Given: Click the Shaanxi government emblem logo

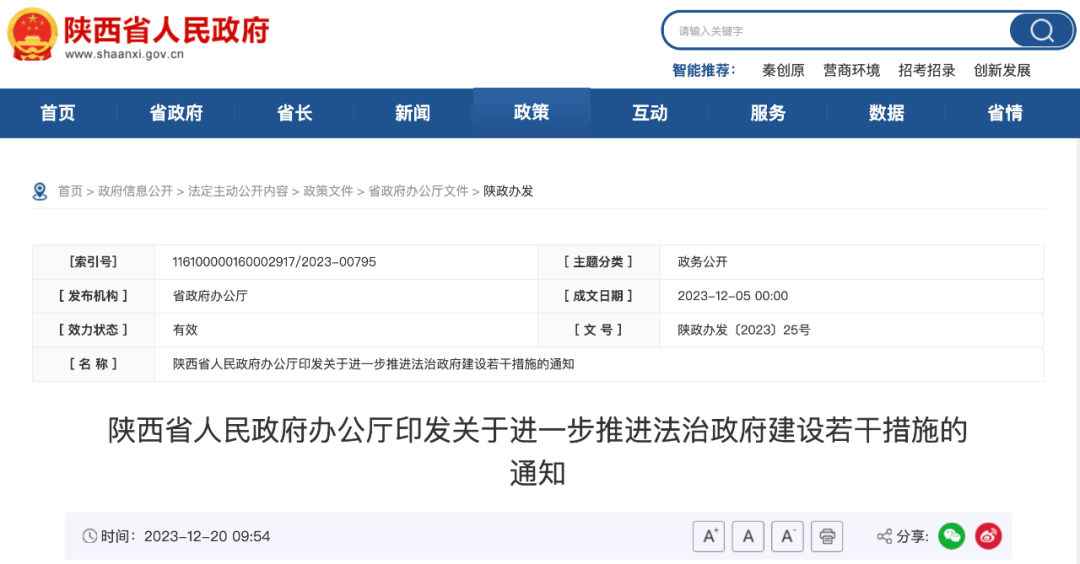Looking at the screenshot, I should (32, 33).
